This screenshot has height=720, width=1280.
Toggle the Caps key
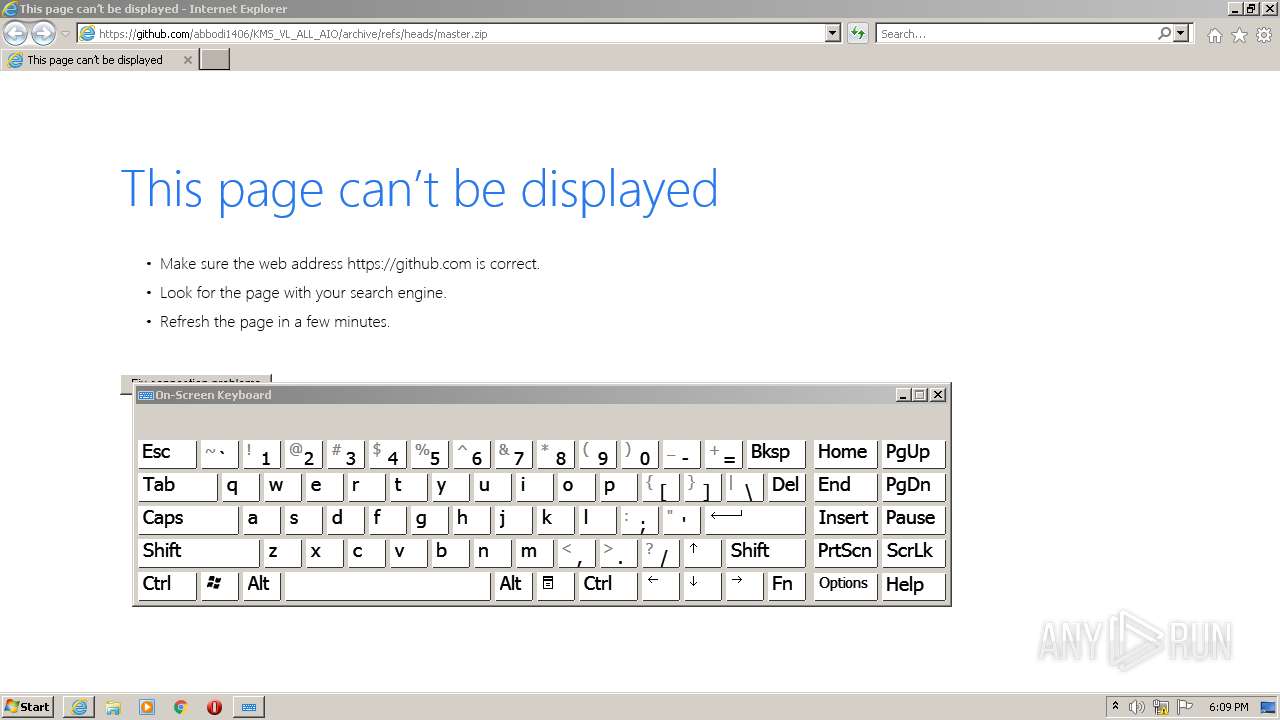[x=188, y=518]
